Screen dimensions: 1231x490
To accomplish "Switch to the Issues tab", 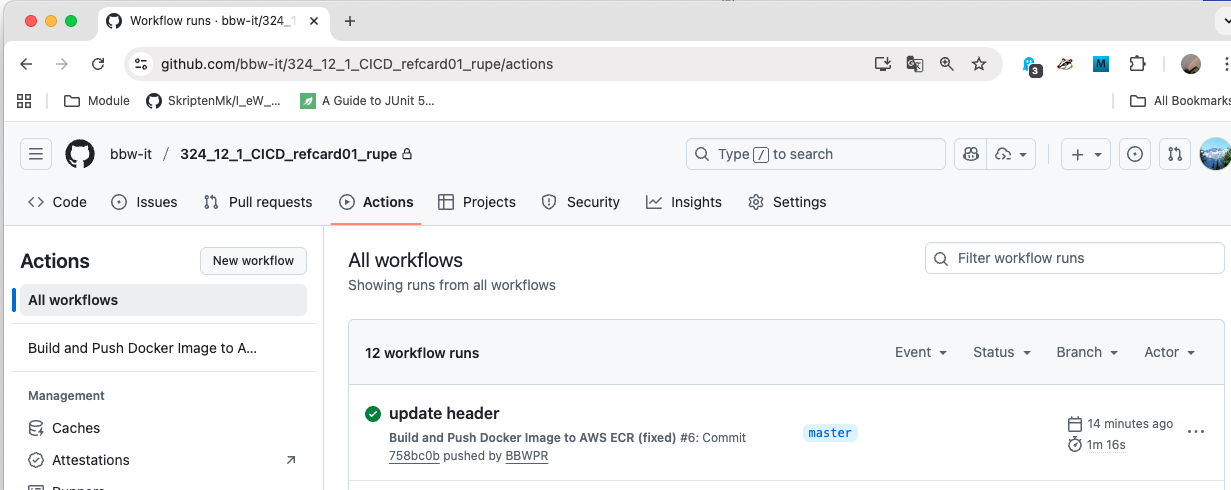I will 144,202.
